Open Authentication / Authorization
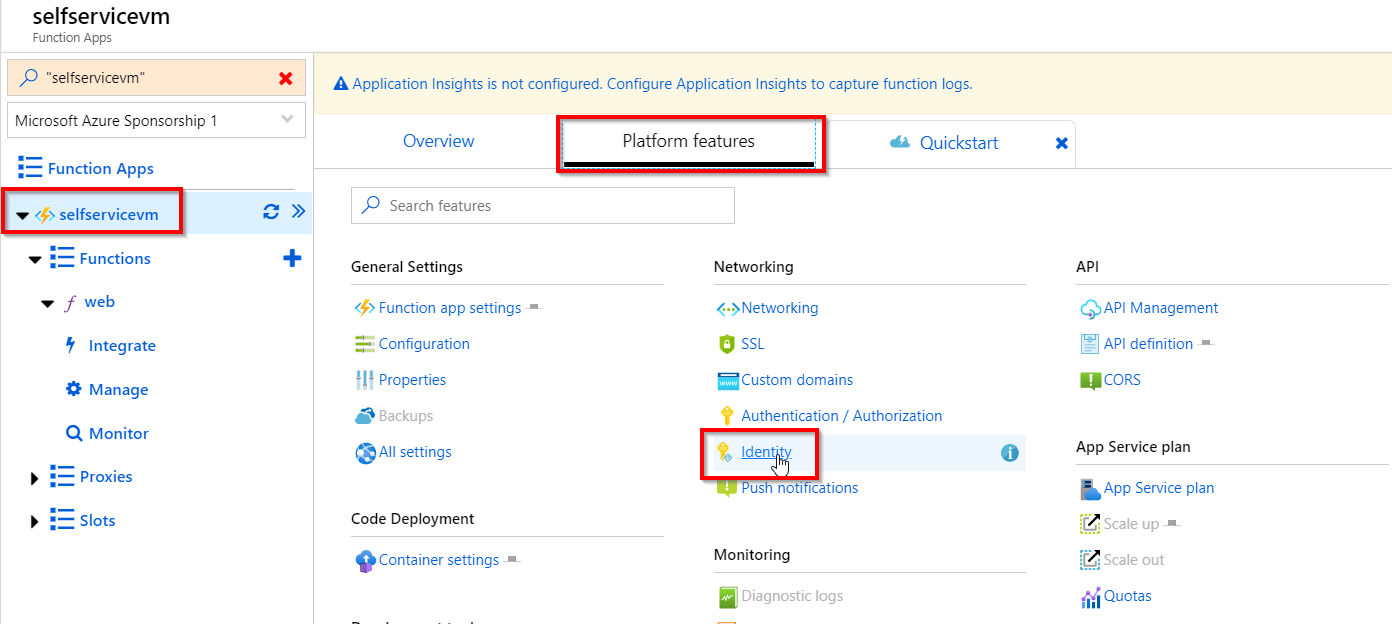The height and width of the screenshot is (624, 1392). [842, 416]
